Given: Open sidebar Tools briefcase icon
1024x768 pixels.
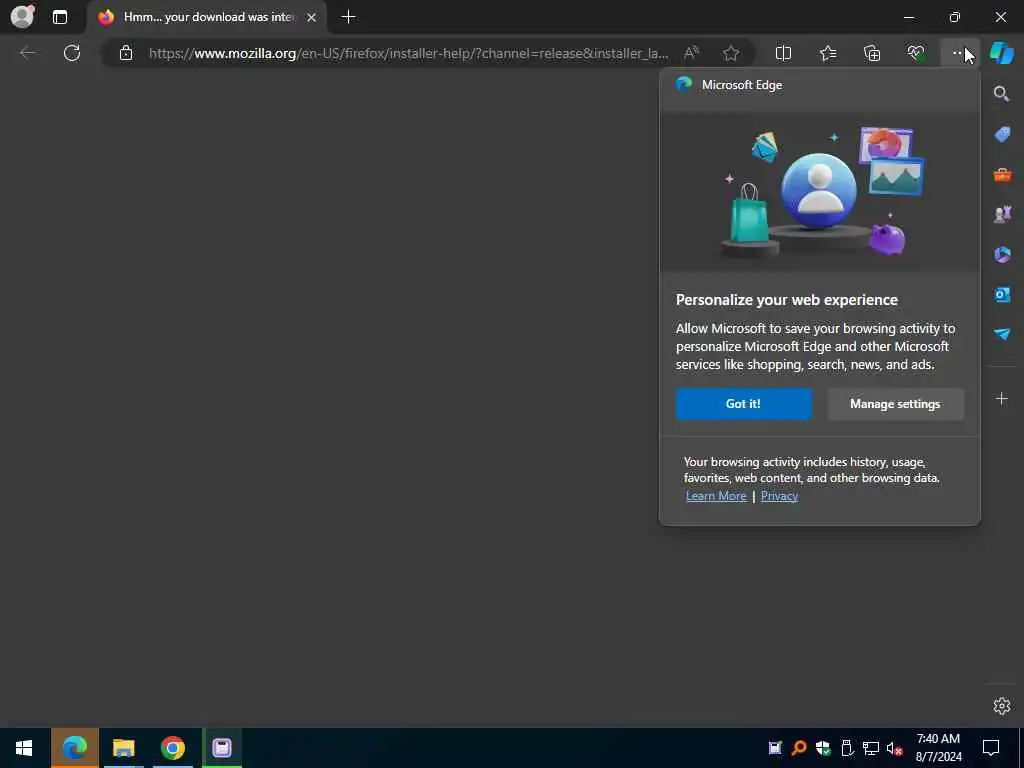Looking at the screenshot, I should point(1002,174).
